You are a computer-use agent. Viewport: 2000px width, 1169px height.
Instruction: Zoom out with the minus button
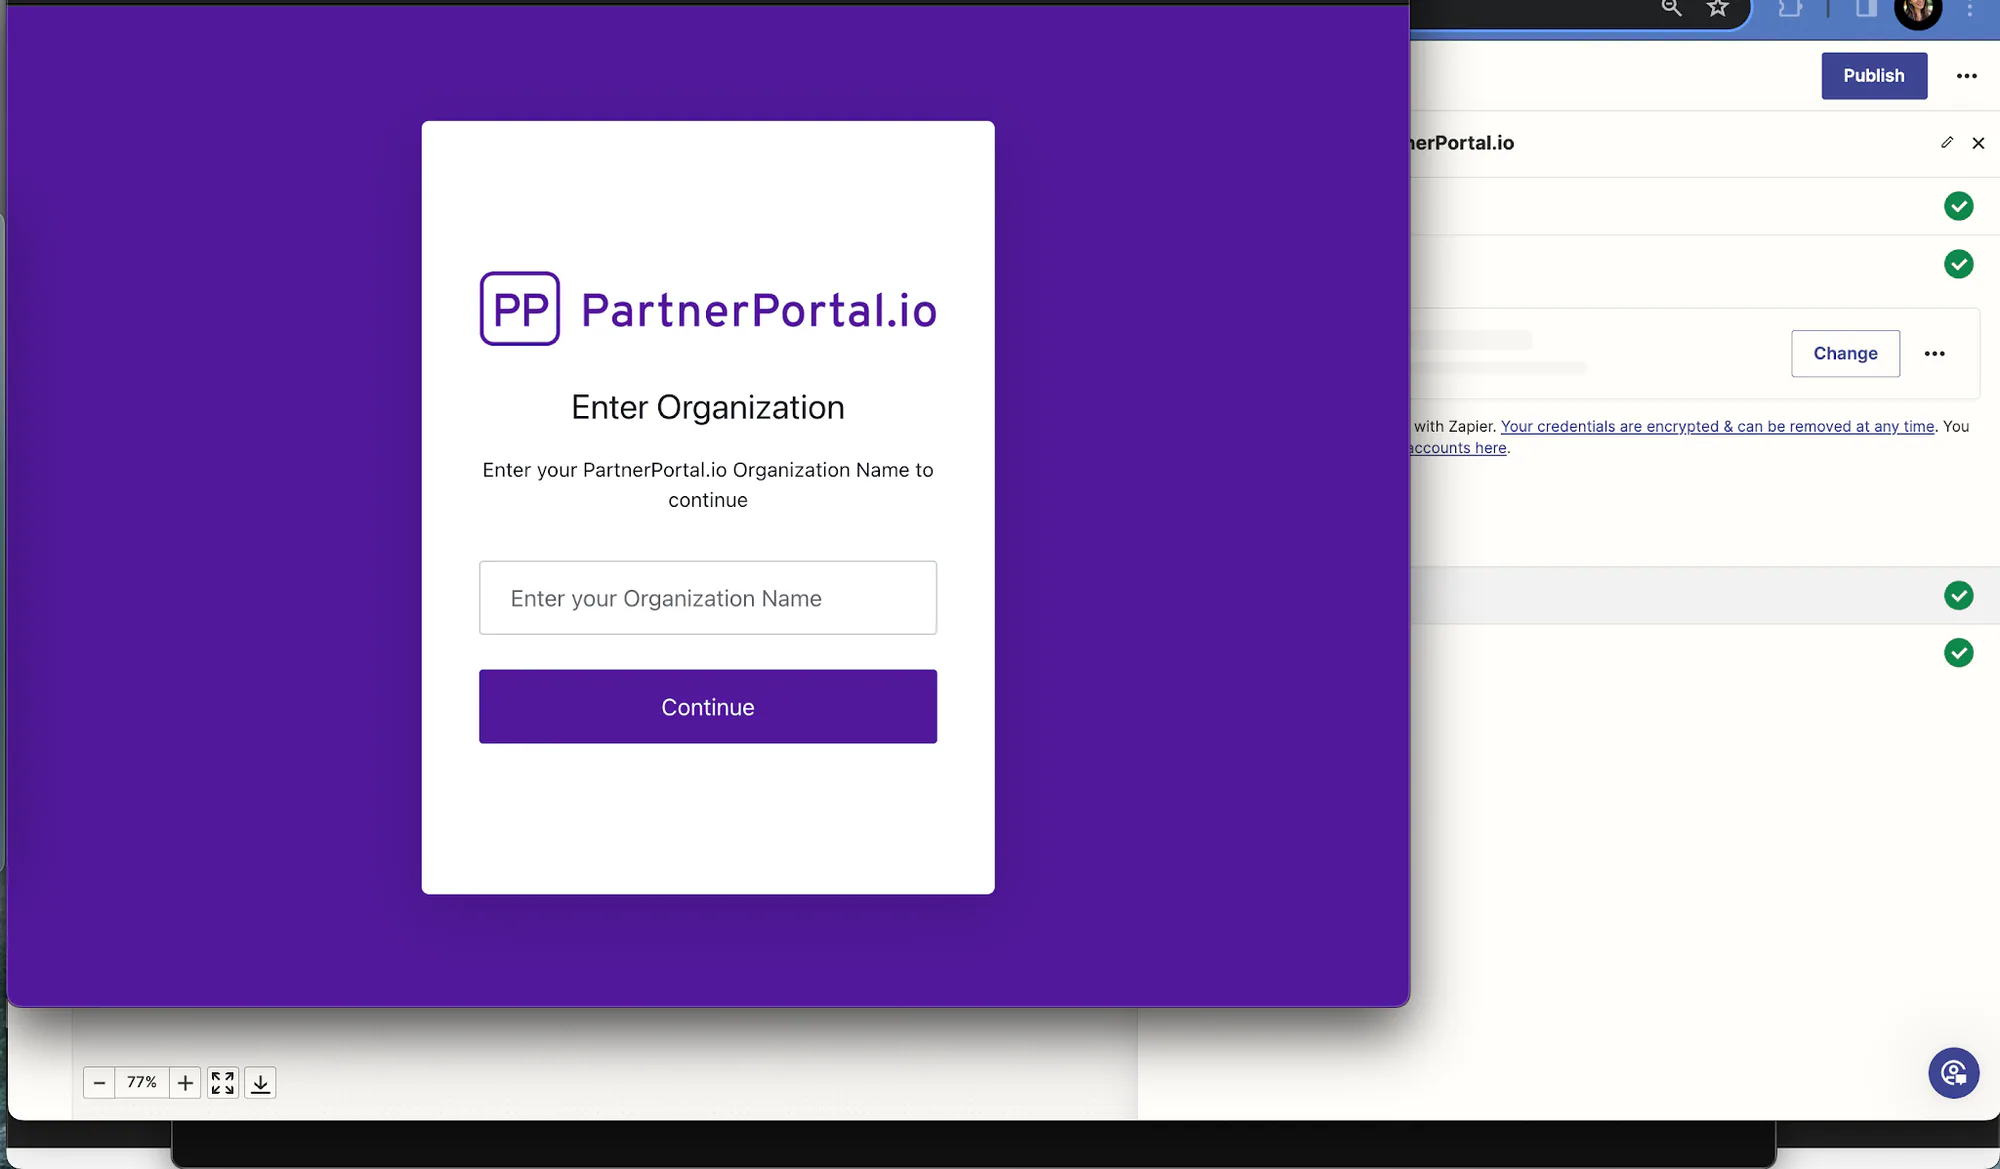tap(99, 1083)
